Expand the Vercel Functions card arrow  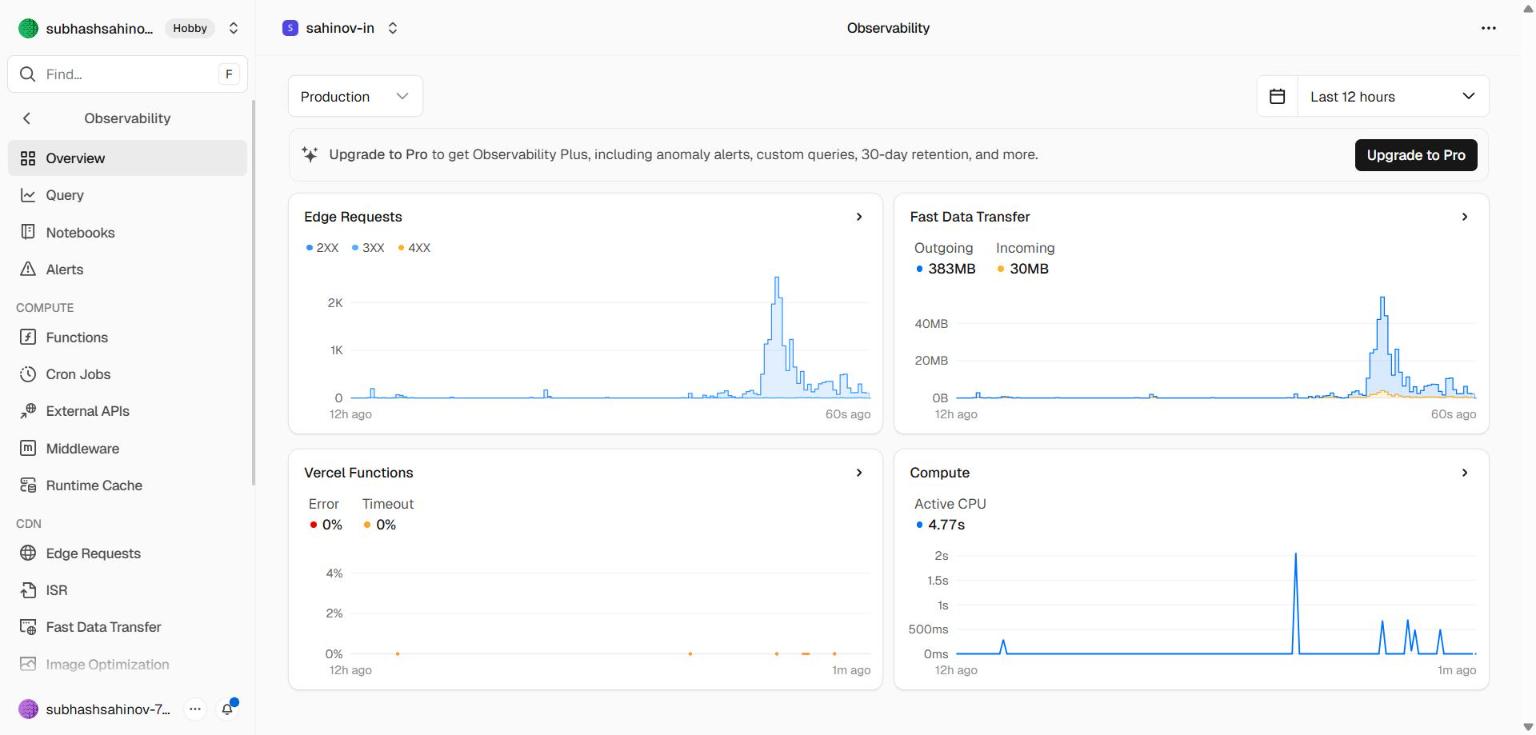(x=859, y=473)
